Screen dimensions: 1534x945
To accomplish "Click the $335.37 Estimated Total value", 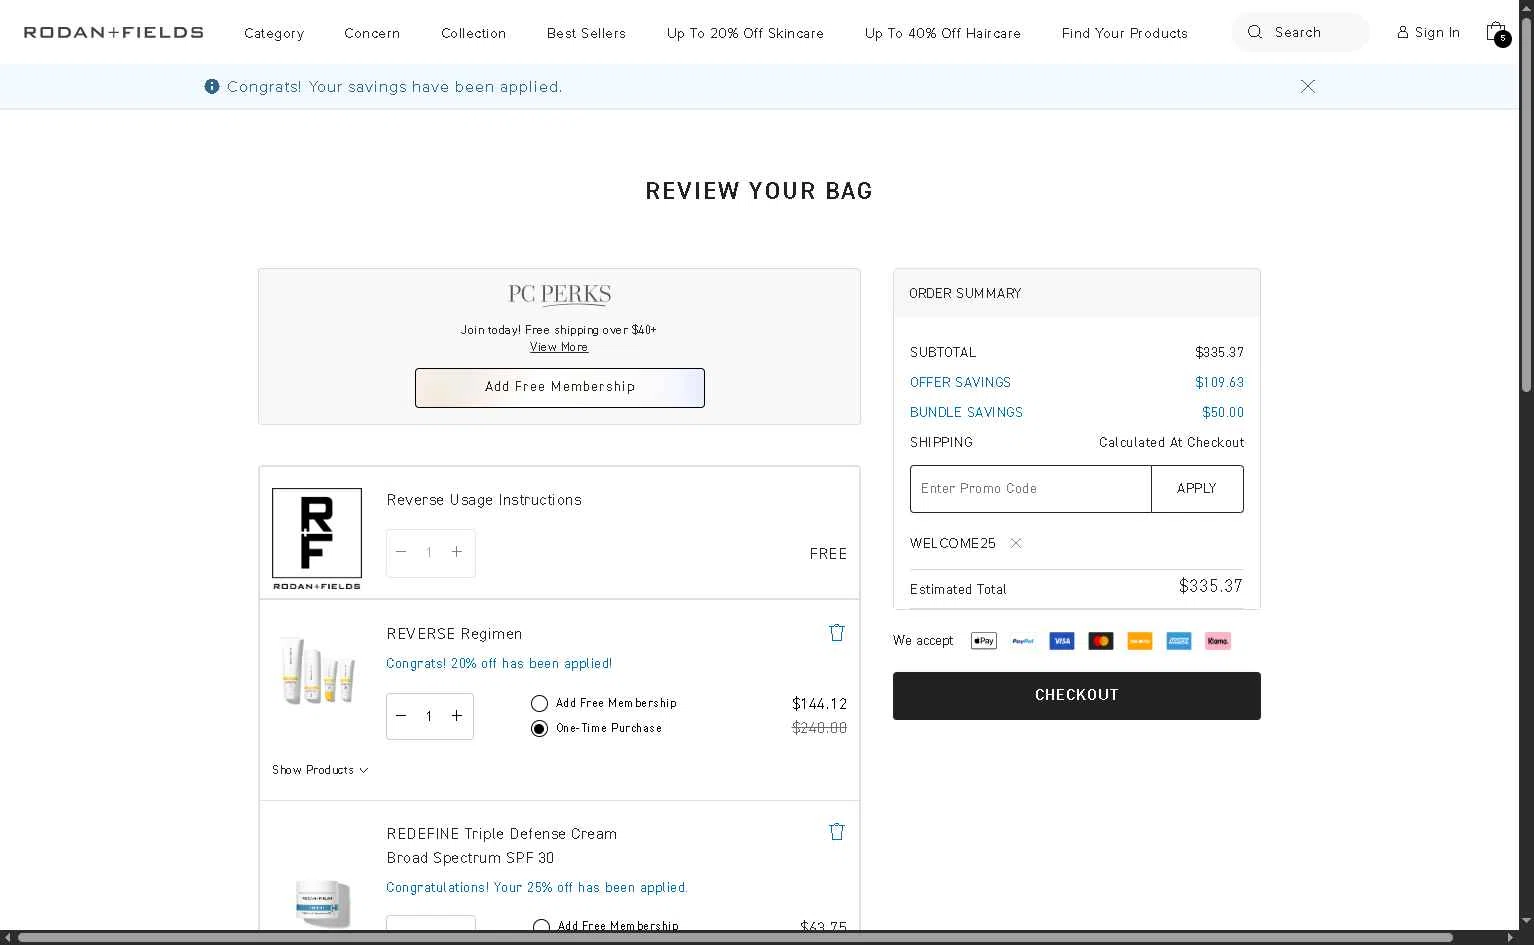I will pos(1211,586).
